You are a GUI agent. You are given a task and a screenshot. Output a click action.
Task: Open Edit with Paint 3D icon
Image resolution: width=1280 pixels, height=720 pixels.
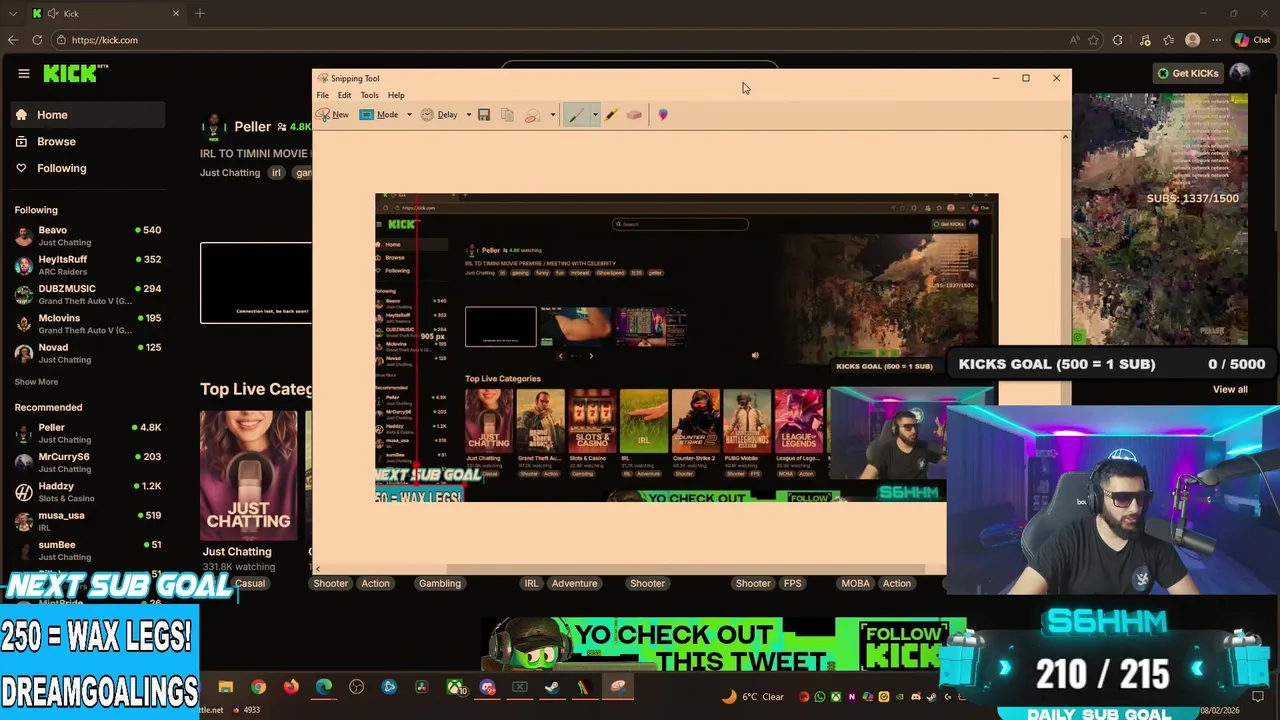pyautogui.click(x=663, y=115)
